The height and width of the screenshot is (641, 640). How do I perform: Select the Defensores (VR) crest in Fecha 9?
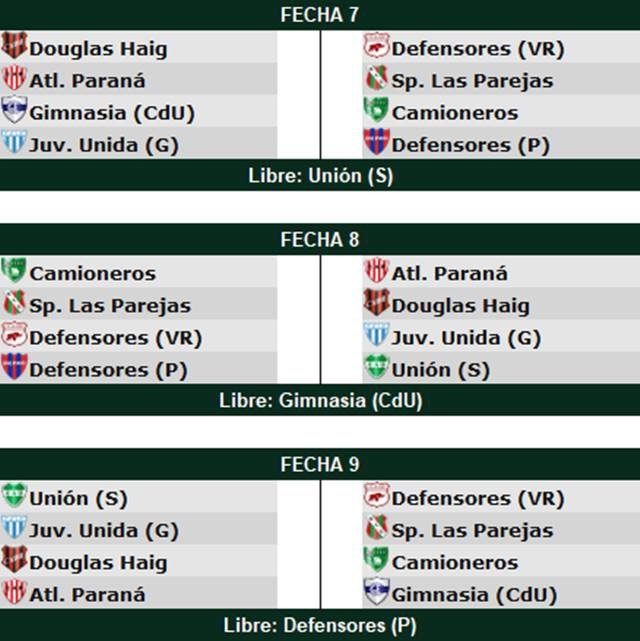376,497
